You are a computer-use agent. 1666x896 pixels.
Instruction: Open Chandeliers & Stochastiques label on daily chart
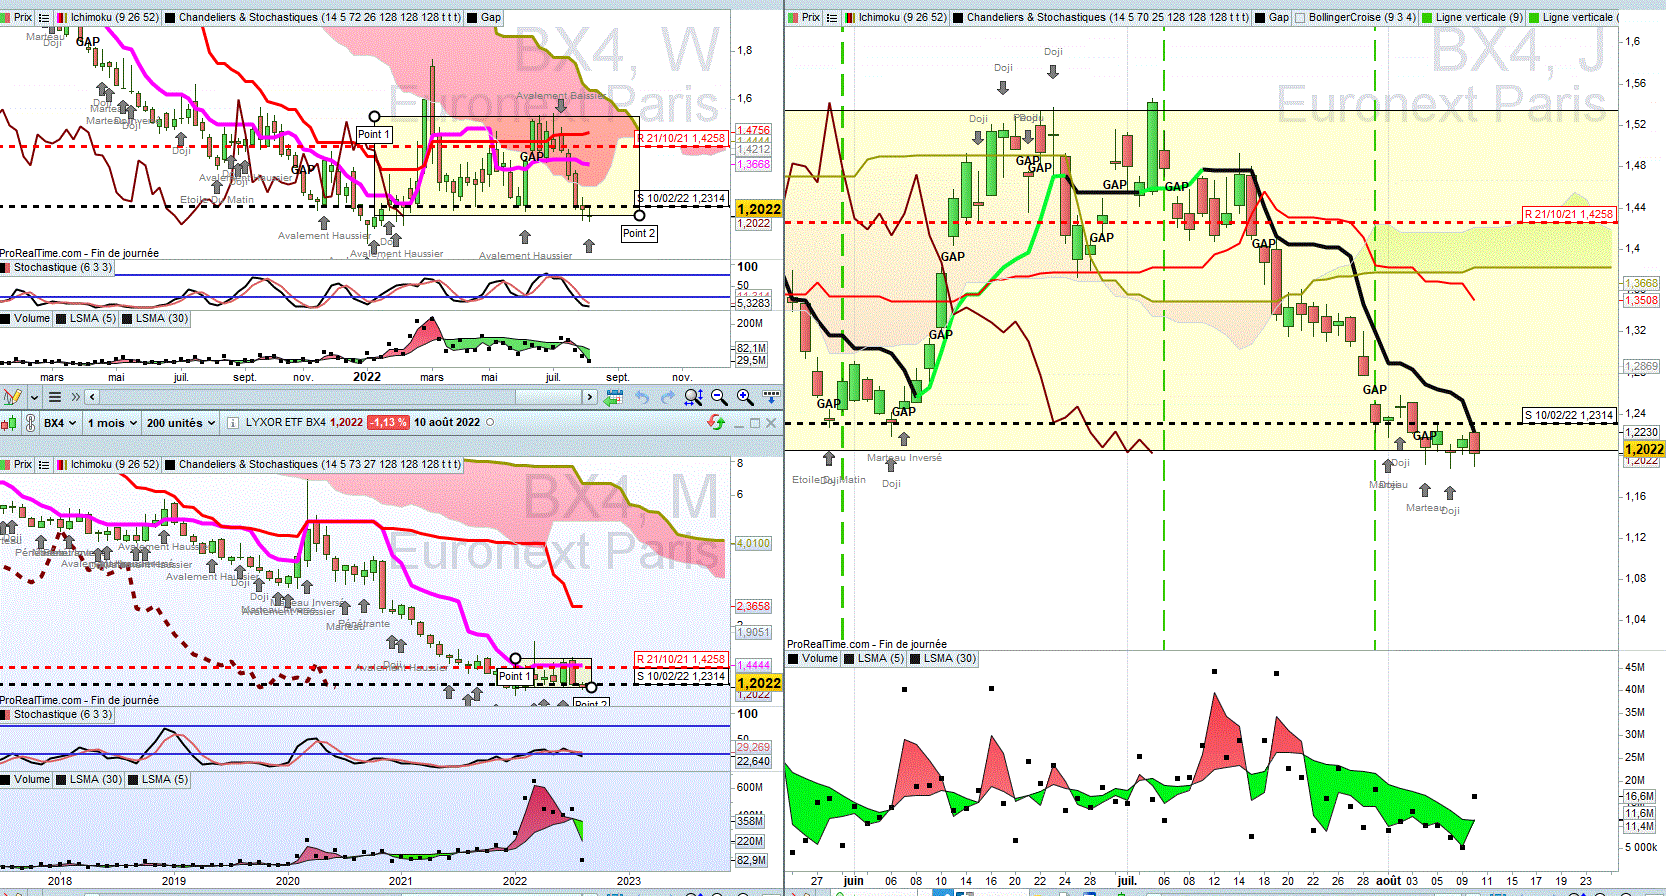pos(1108,17)
